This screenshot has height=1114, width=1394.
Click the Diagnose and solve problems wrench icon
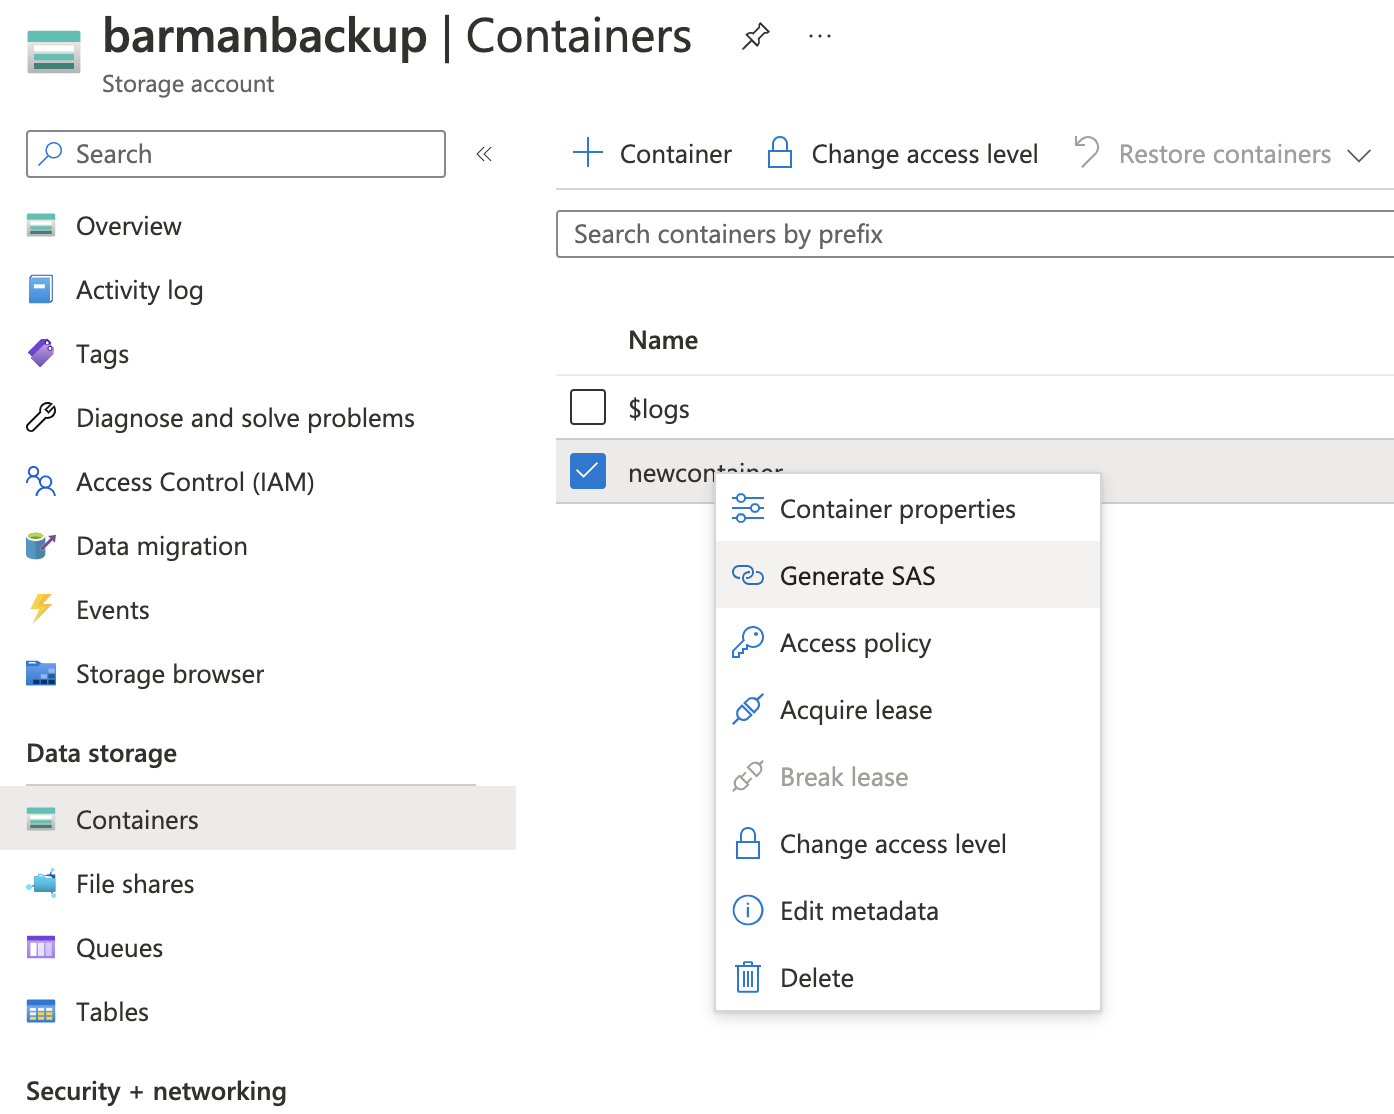[41, 417]
